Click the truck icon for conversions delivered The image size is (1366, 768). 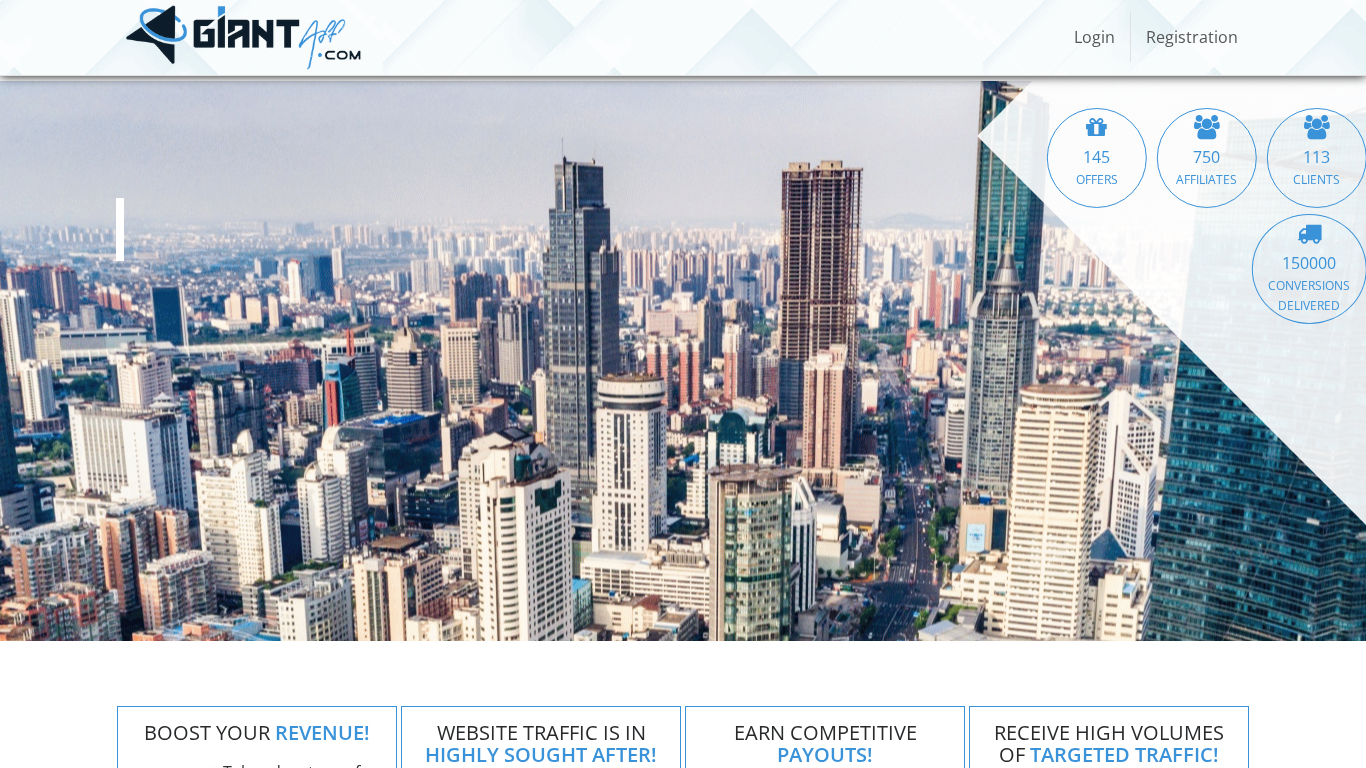pos(1309,234)
